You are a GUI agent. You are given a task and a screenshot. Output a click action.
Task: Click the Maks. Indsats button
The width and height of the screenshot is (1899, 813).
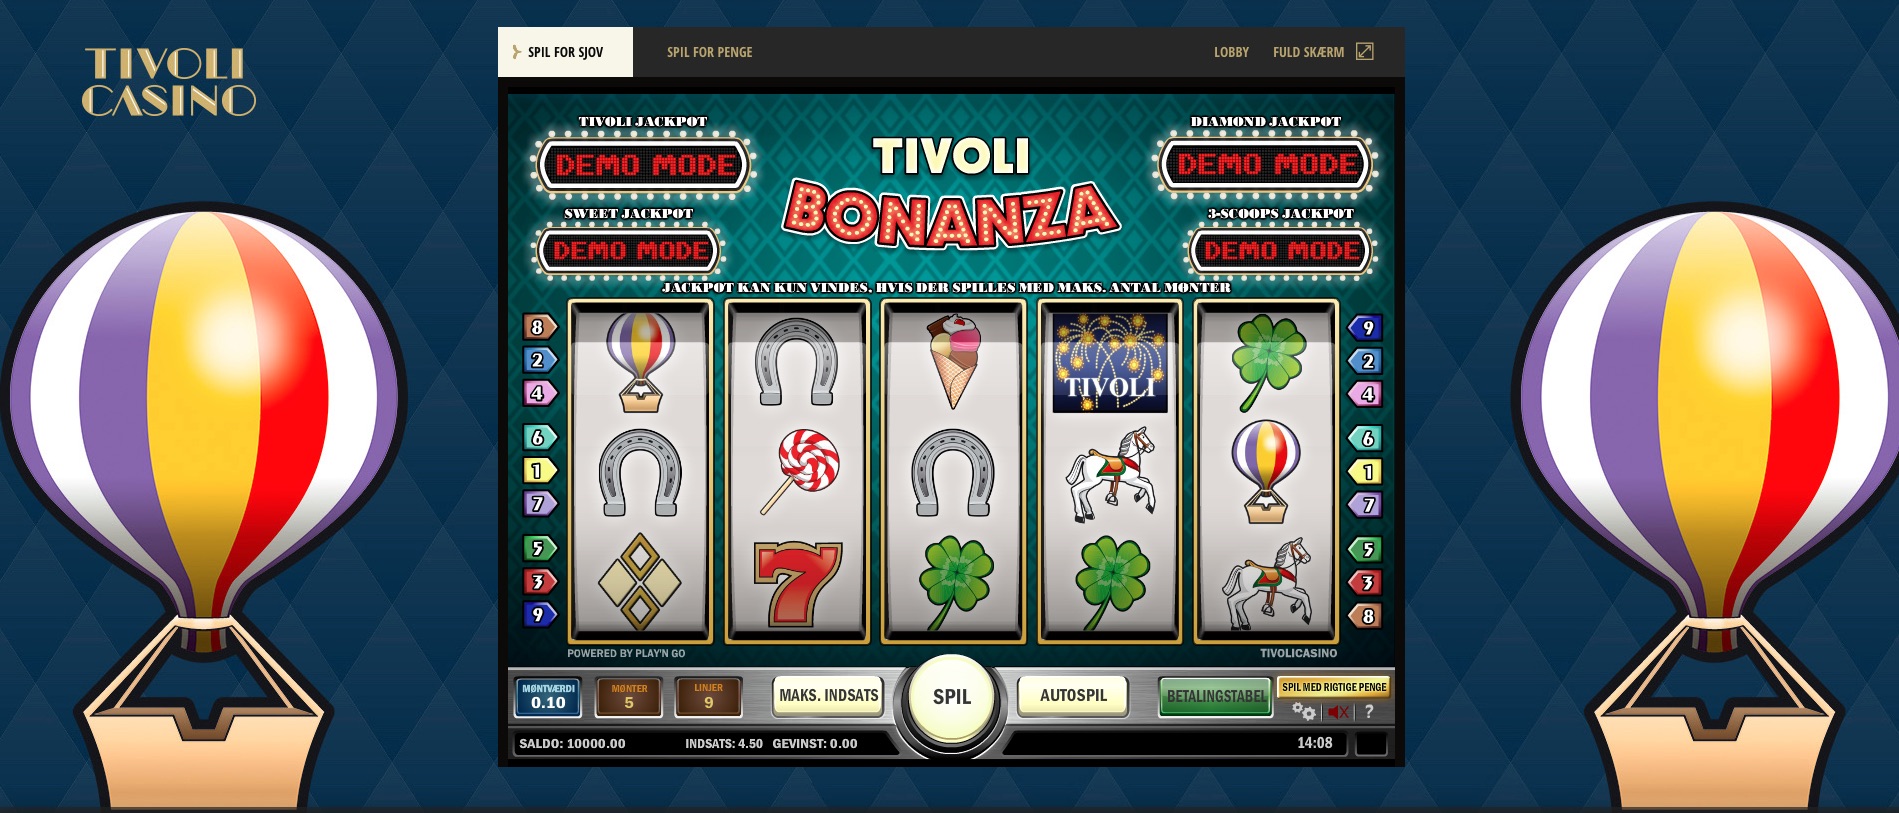828,696
